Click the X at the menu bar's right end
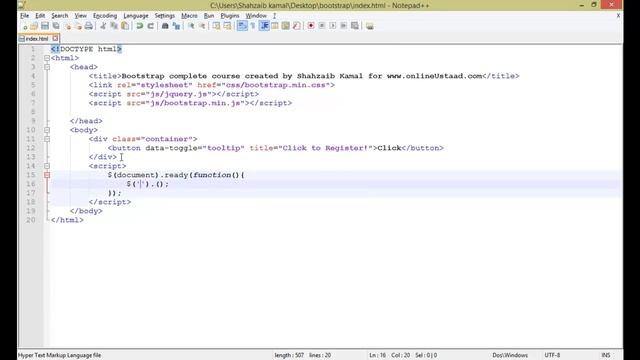 click(618, 16)
